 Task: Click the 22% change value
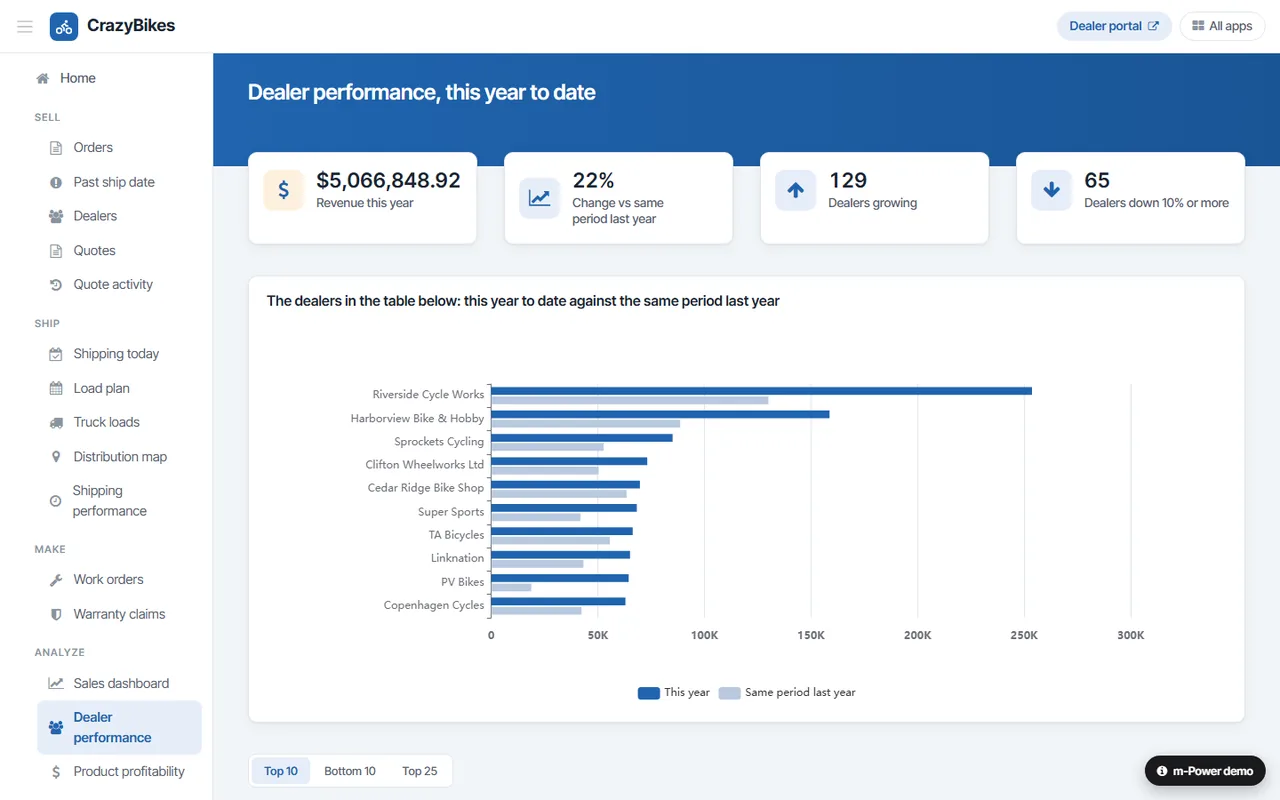click(x=593, y=181)
